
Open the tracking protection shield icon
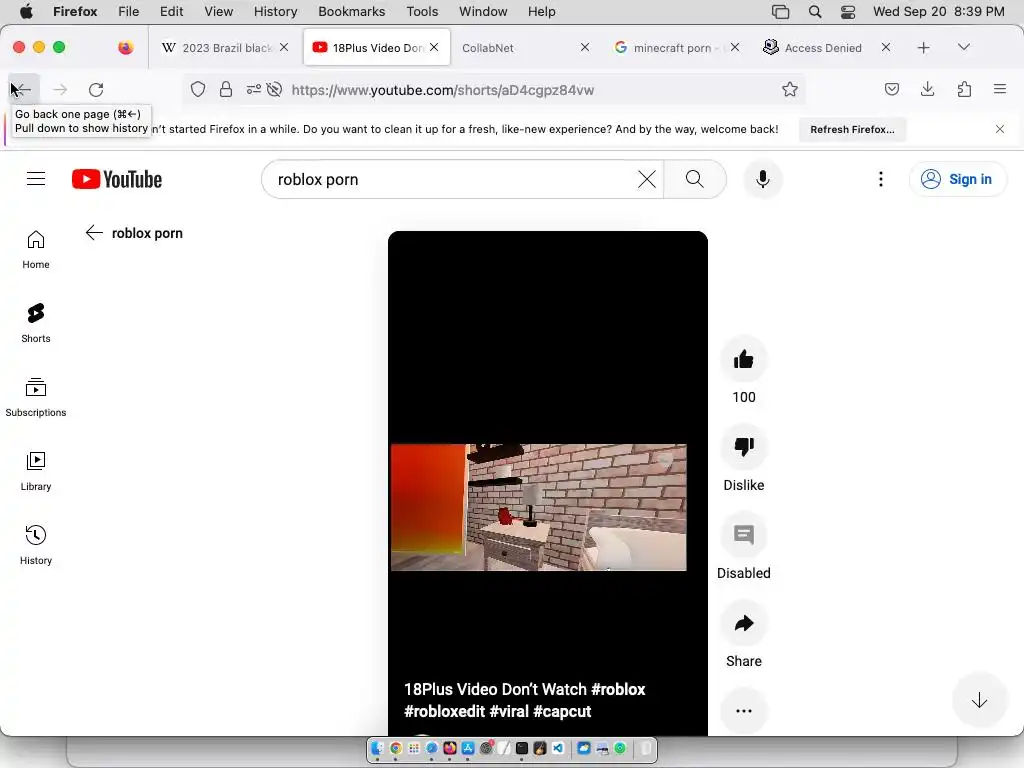pyautogui.click(x=198, y=89)
